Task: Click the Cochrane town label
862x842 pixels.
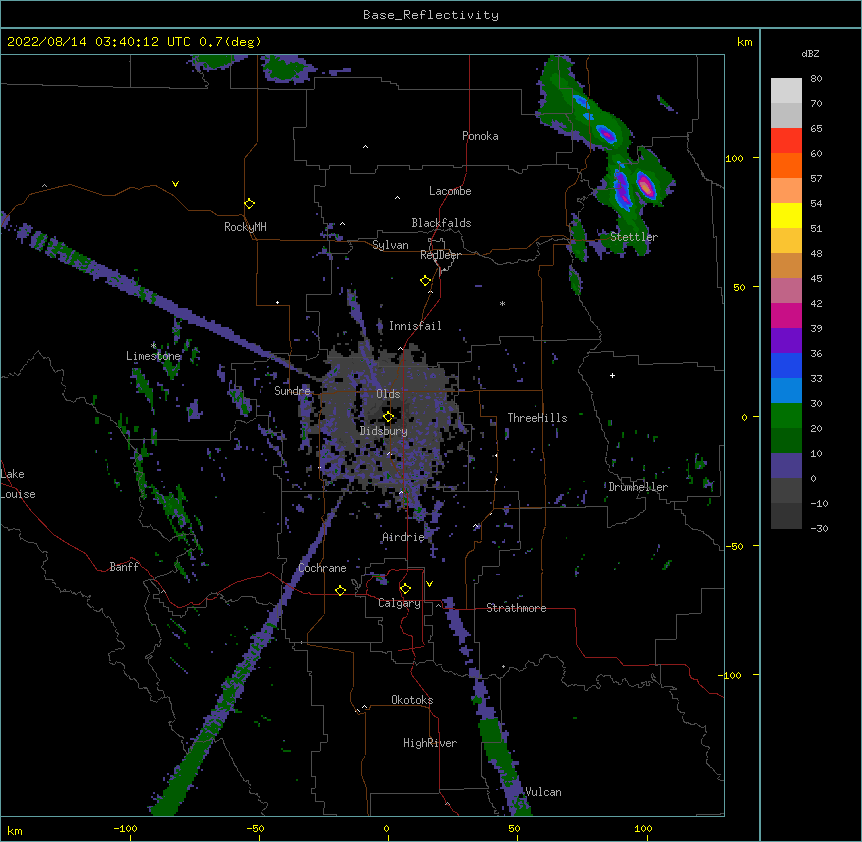Action: click(322, 568)
